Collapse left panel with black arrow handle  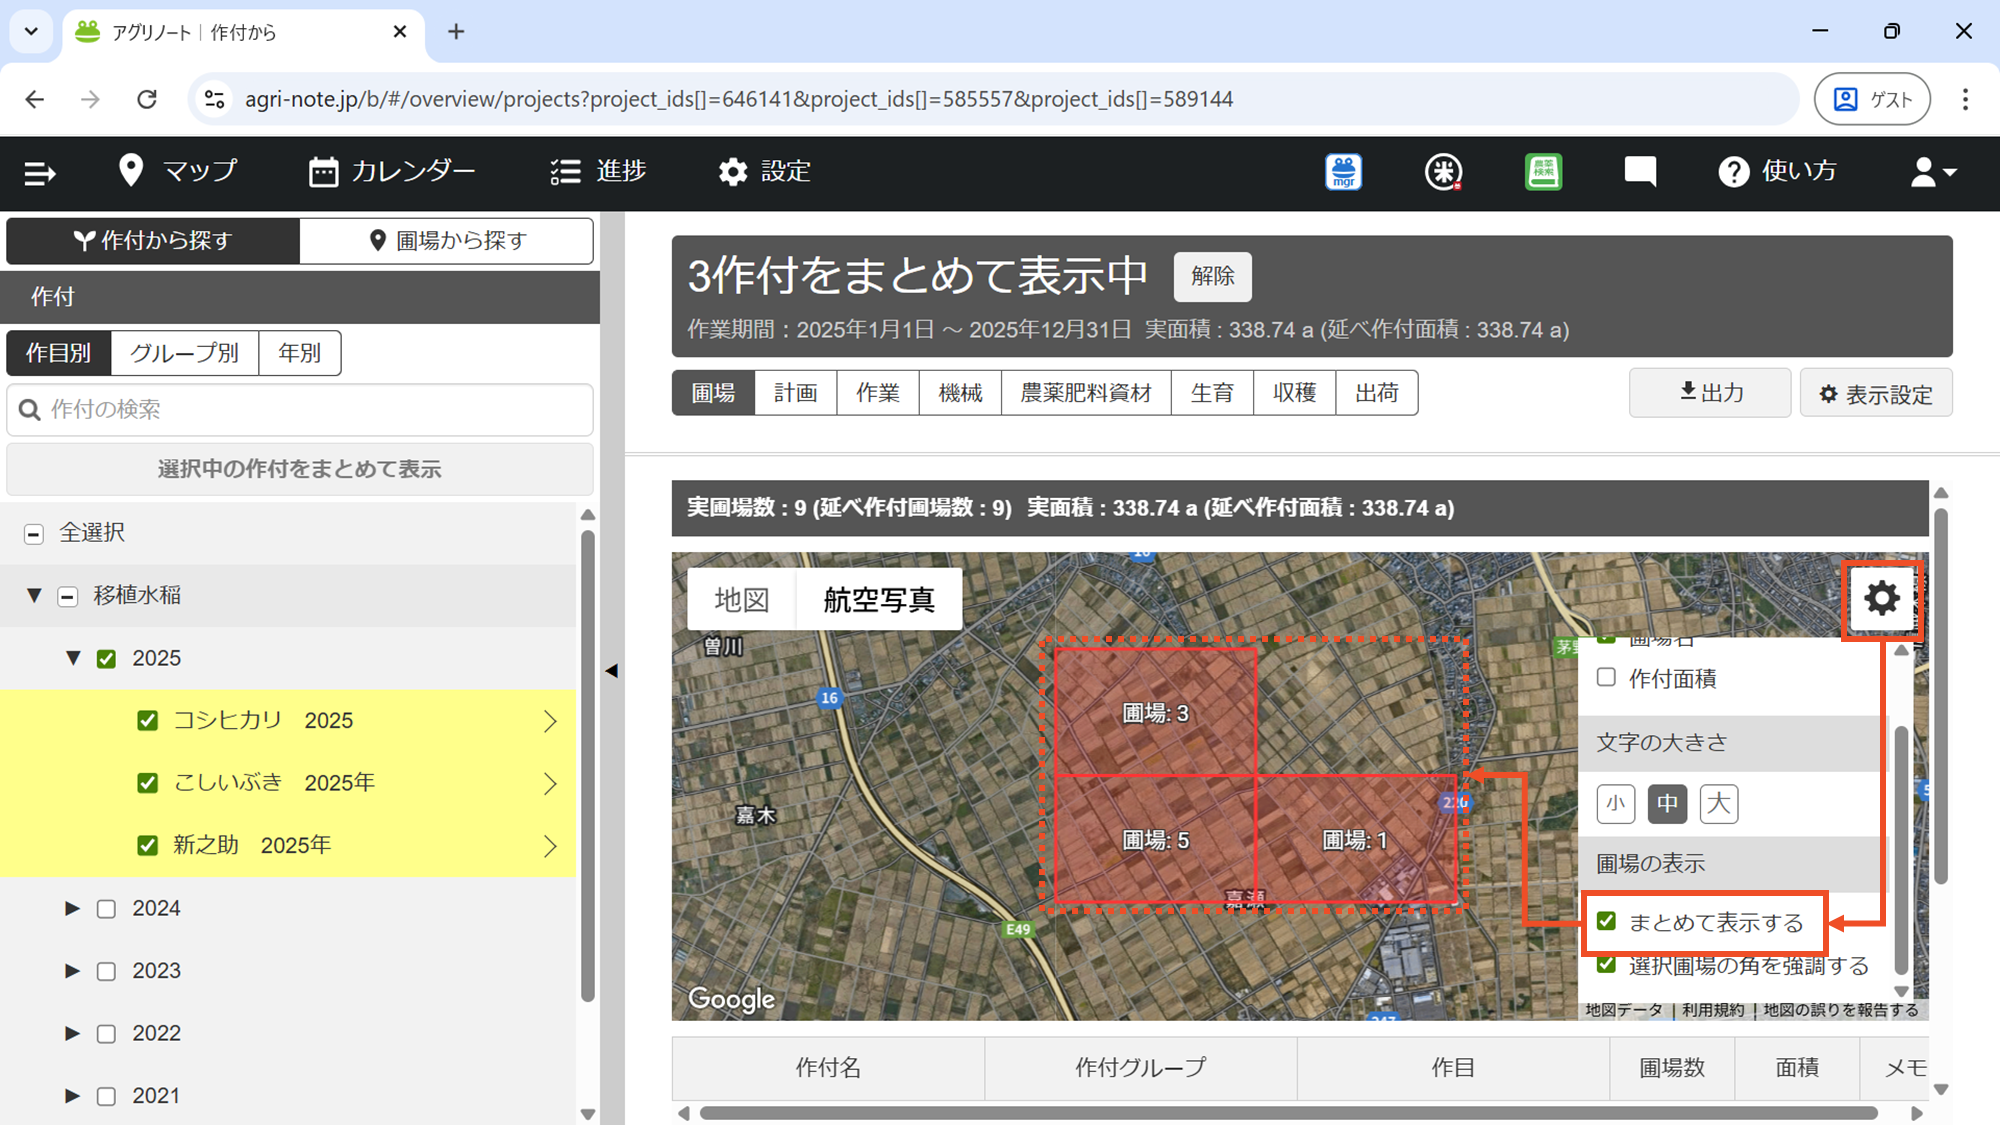[612, 671]
